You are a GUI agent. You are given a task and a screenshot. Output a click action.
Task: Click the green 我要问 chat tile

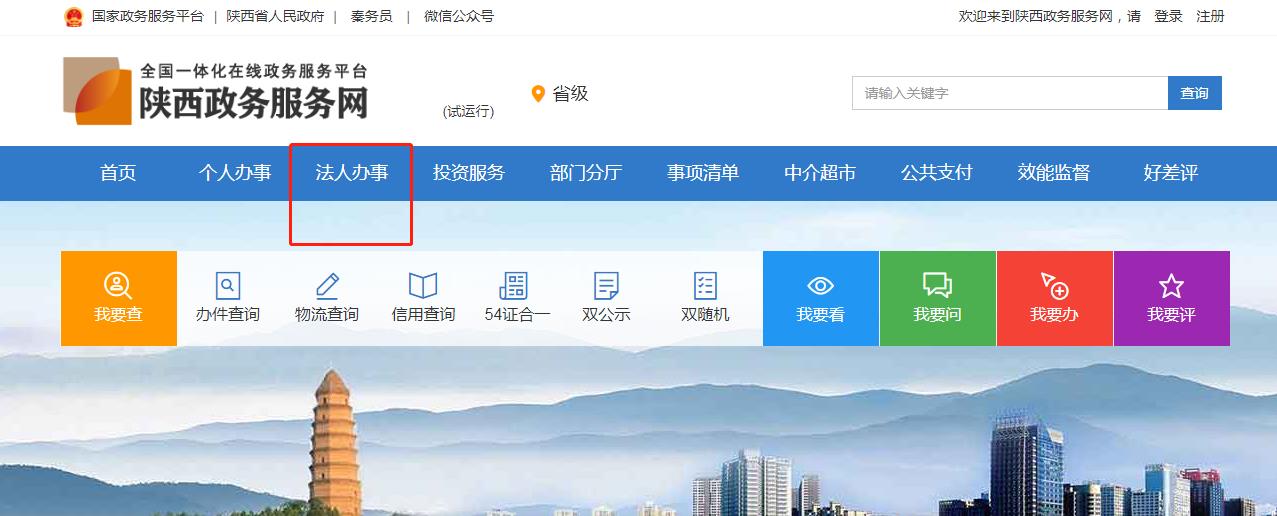937,298
